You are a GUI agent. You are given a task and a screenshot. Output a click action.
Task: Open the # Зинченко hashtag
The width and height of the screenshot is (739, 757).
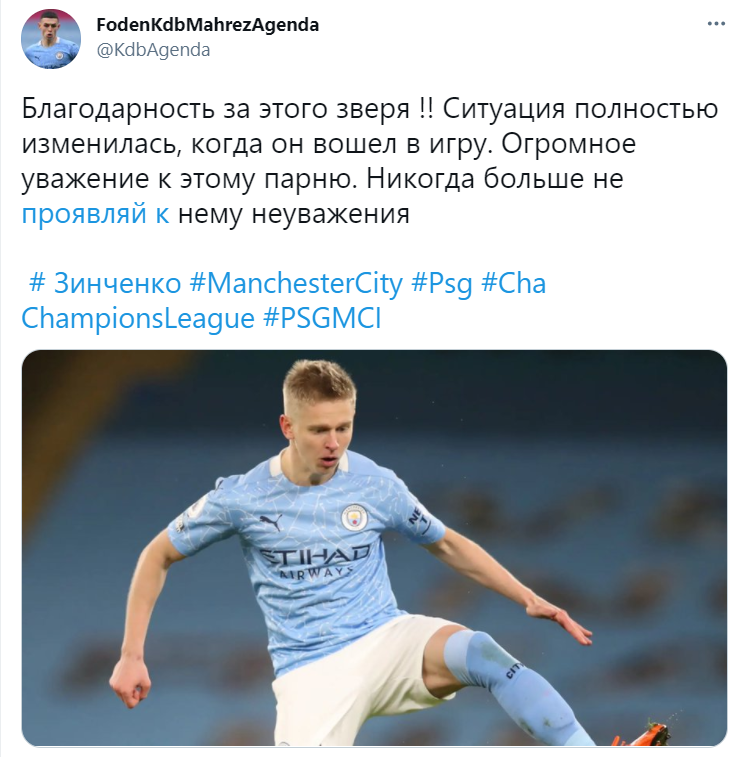pos(105,283)
